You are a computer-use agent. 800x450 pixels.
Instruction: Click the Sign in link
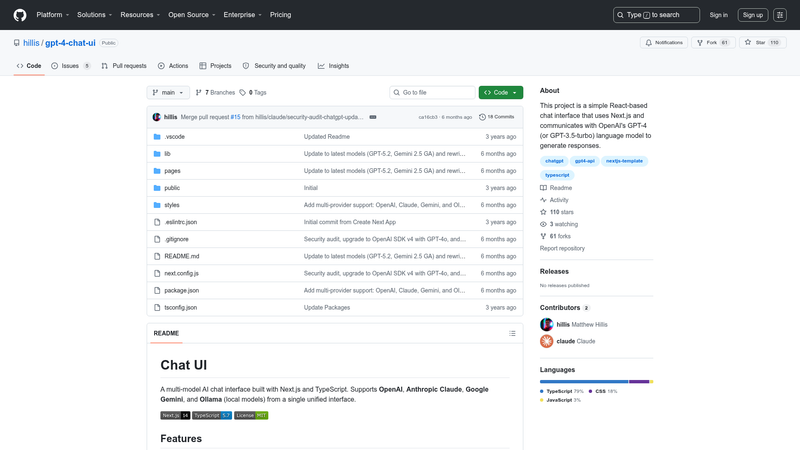coord(718,15)
